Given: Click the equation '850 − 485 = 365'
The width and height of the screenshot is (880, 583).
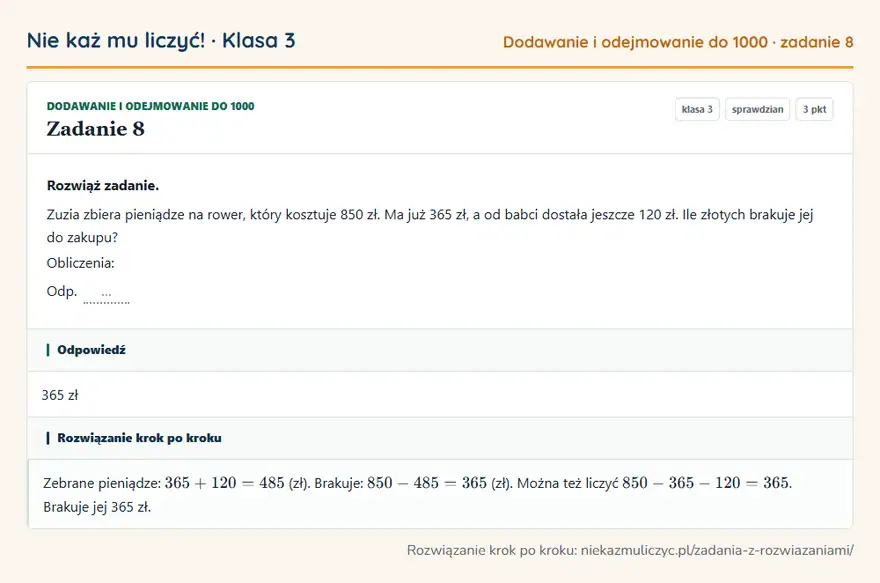Looking at the screenshot, I should click(427, 483).
